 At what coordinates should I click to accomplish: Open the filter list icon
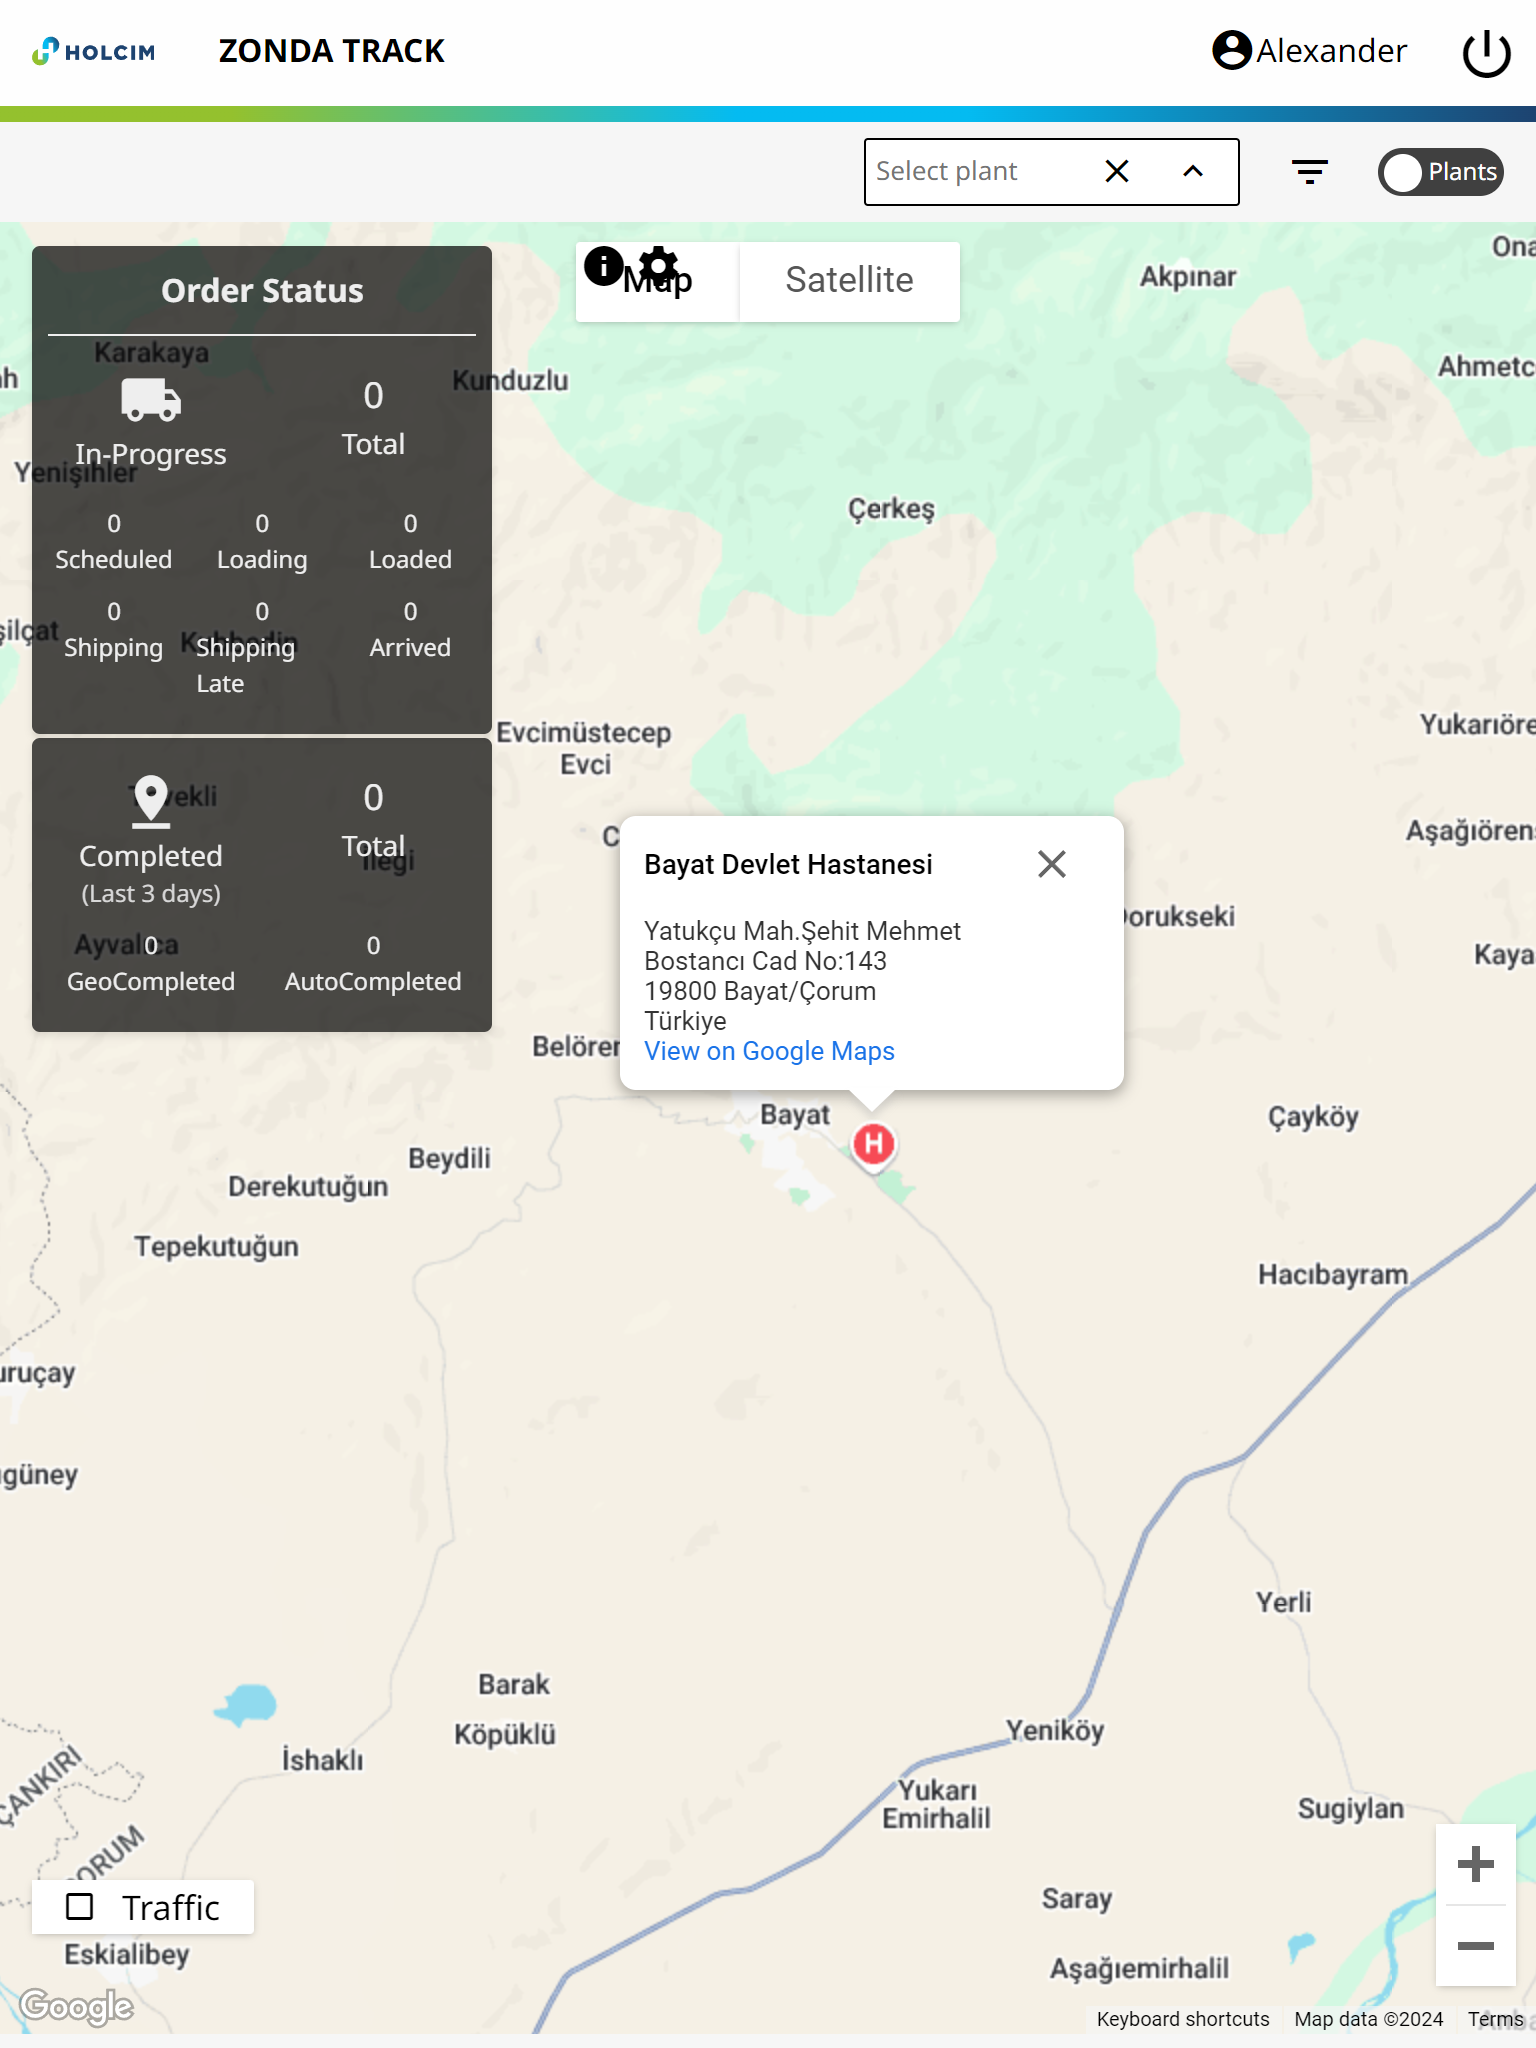coord(1309,172)
